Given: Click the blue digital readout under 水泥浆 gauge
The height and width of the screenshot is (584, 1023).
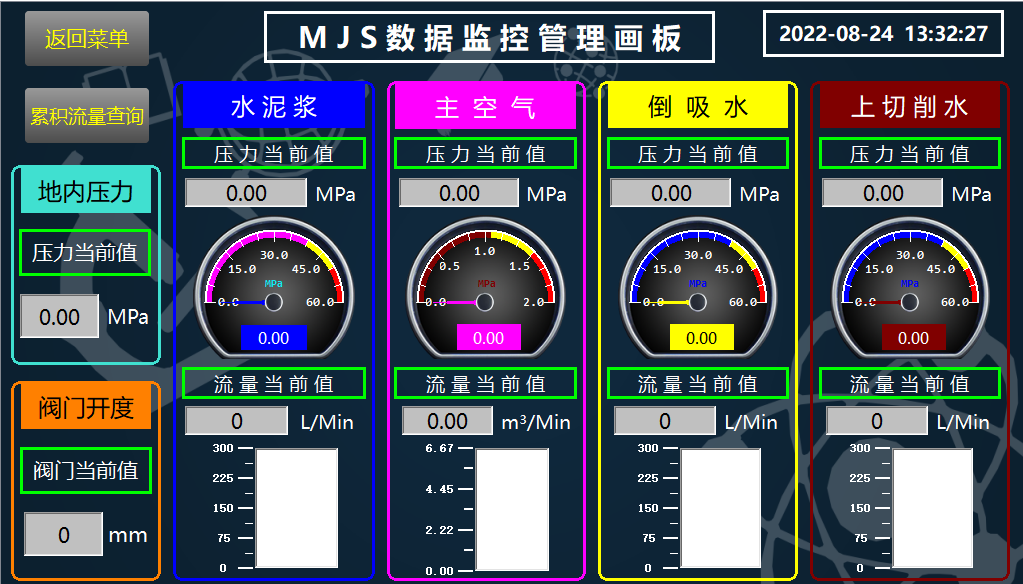Looking at the screenshot, I should pos(274,338).
